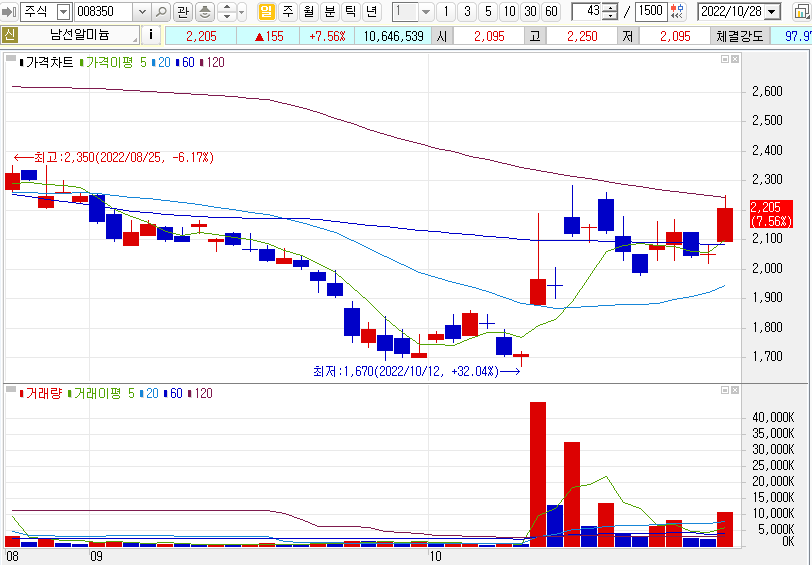
Task: Click the volume 10,646,539 cell
Action: [x=393, y=36]
